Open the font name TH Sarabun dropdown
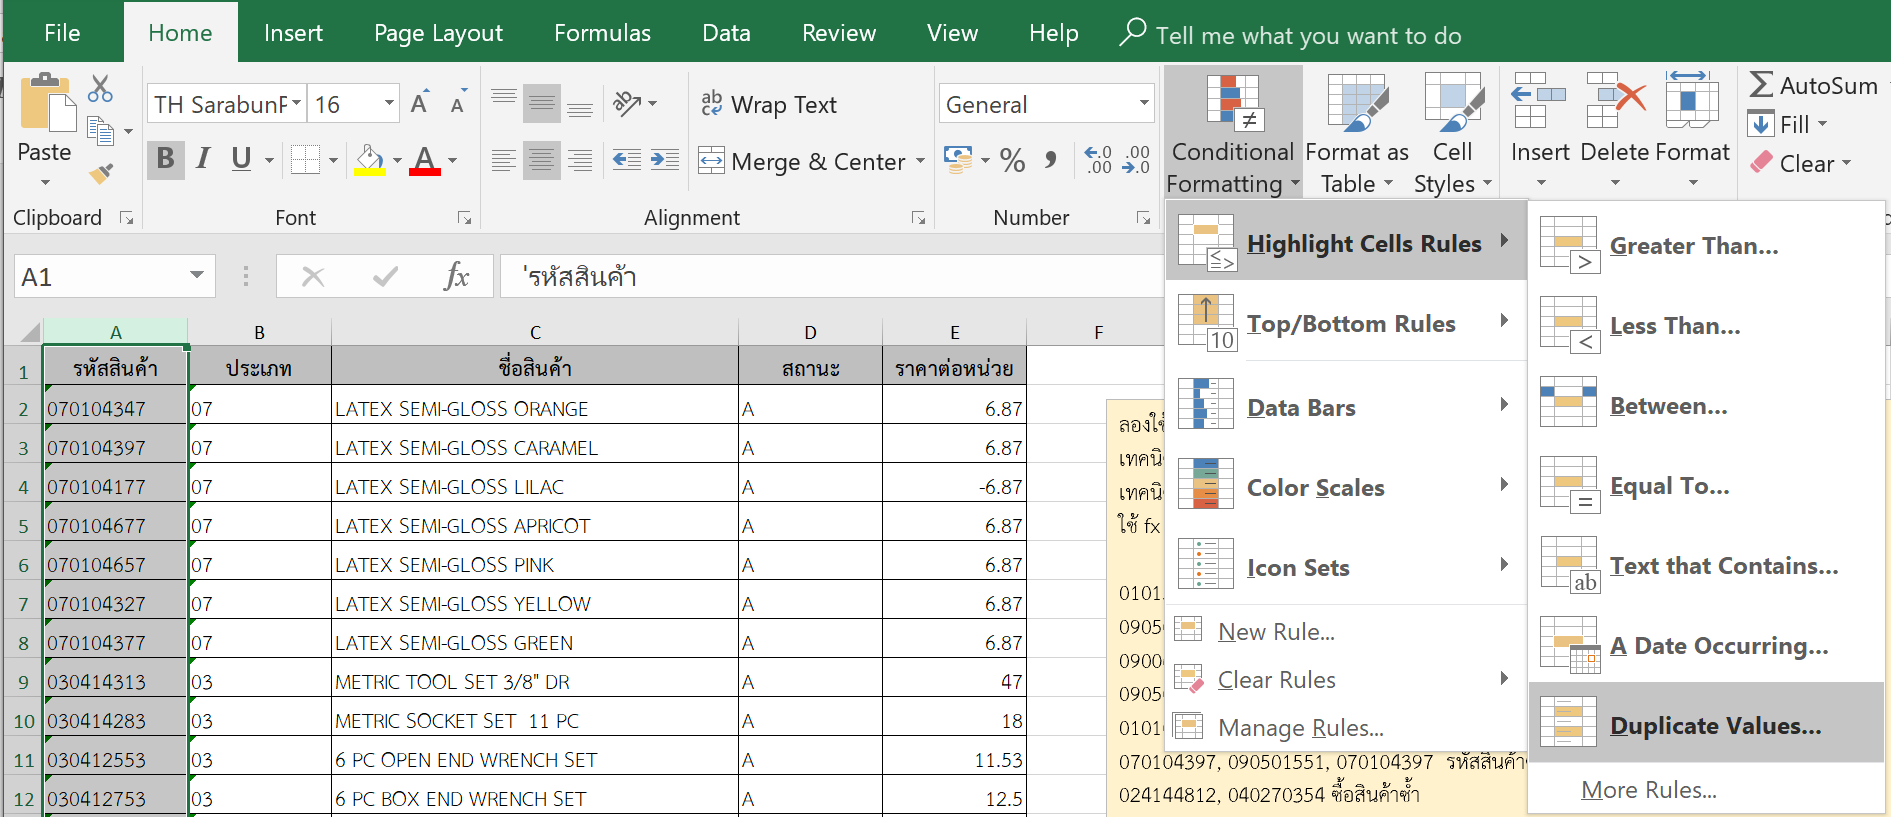The image size is (1891, 817). coord(297,104)
